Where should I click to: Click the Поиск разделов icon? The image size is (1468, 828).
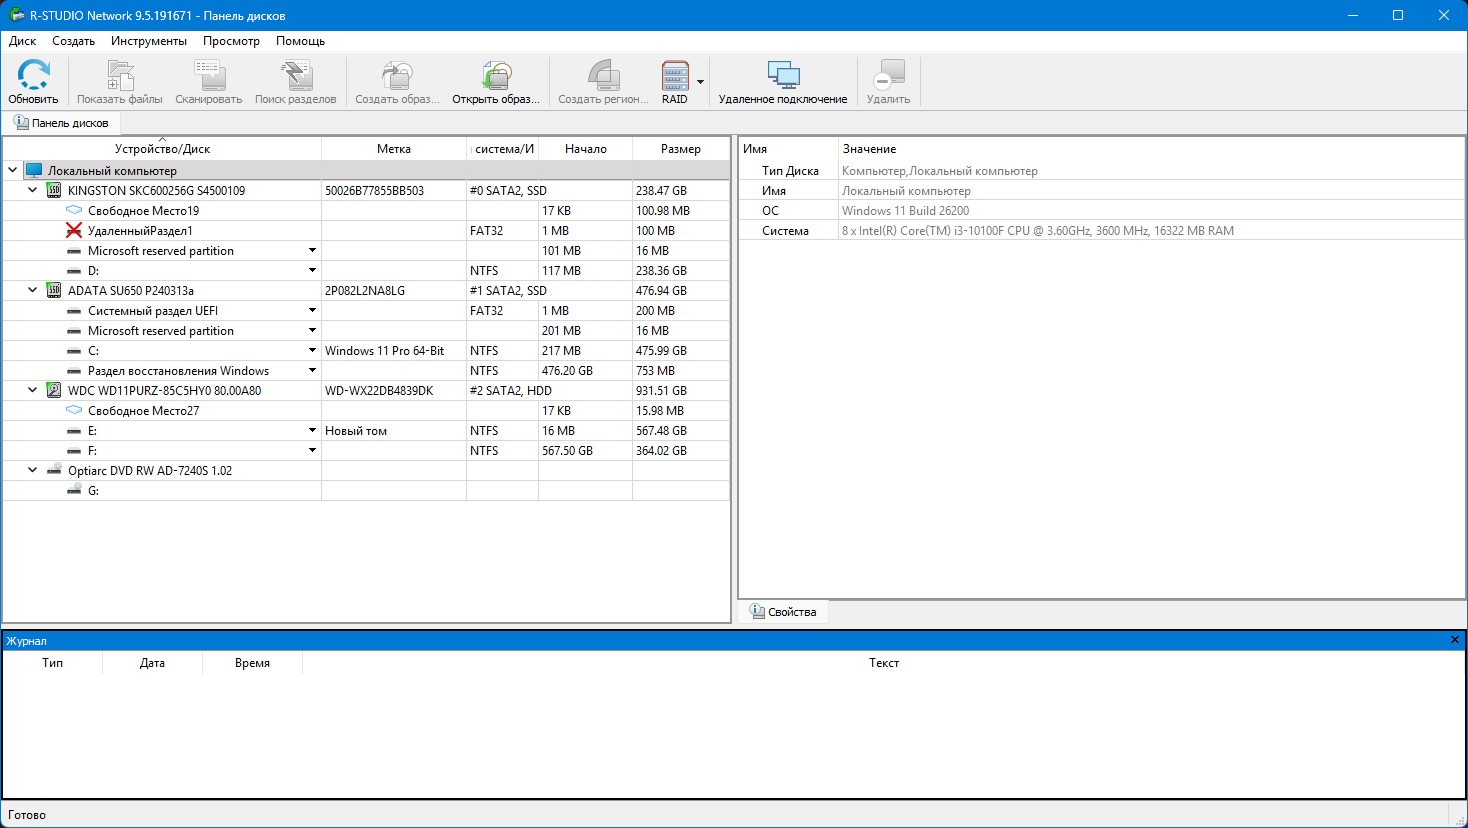click(295, 76)
